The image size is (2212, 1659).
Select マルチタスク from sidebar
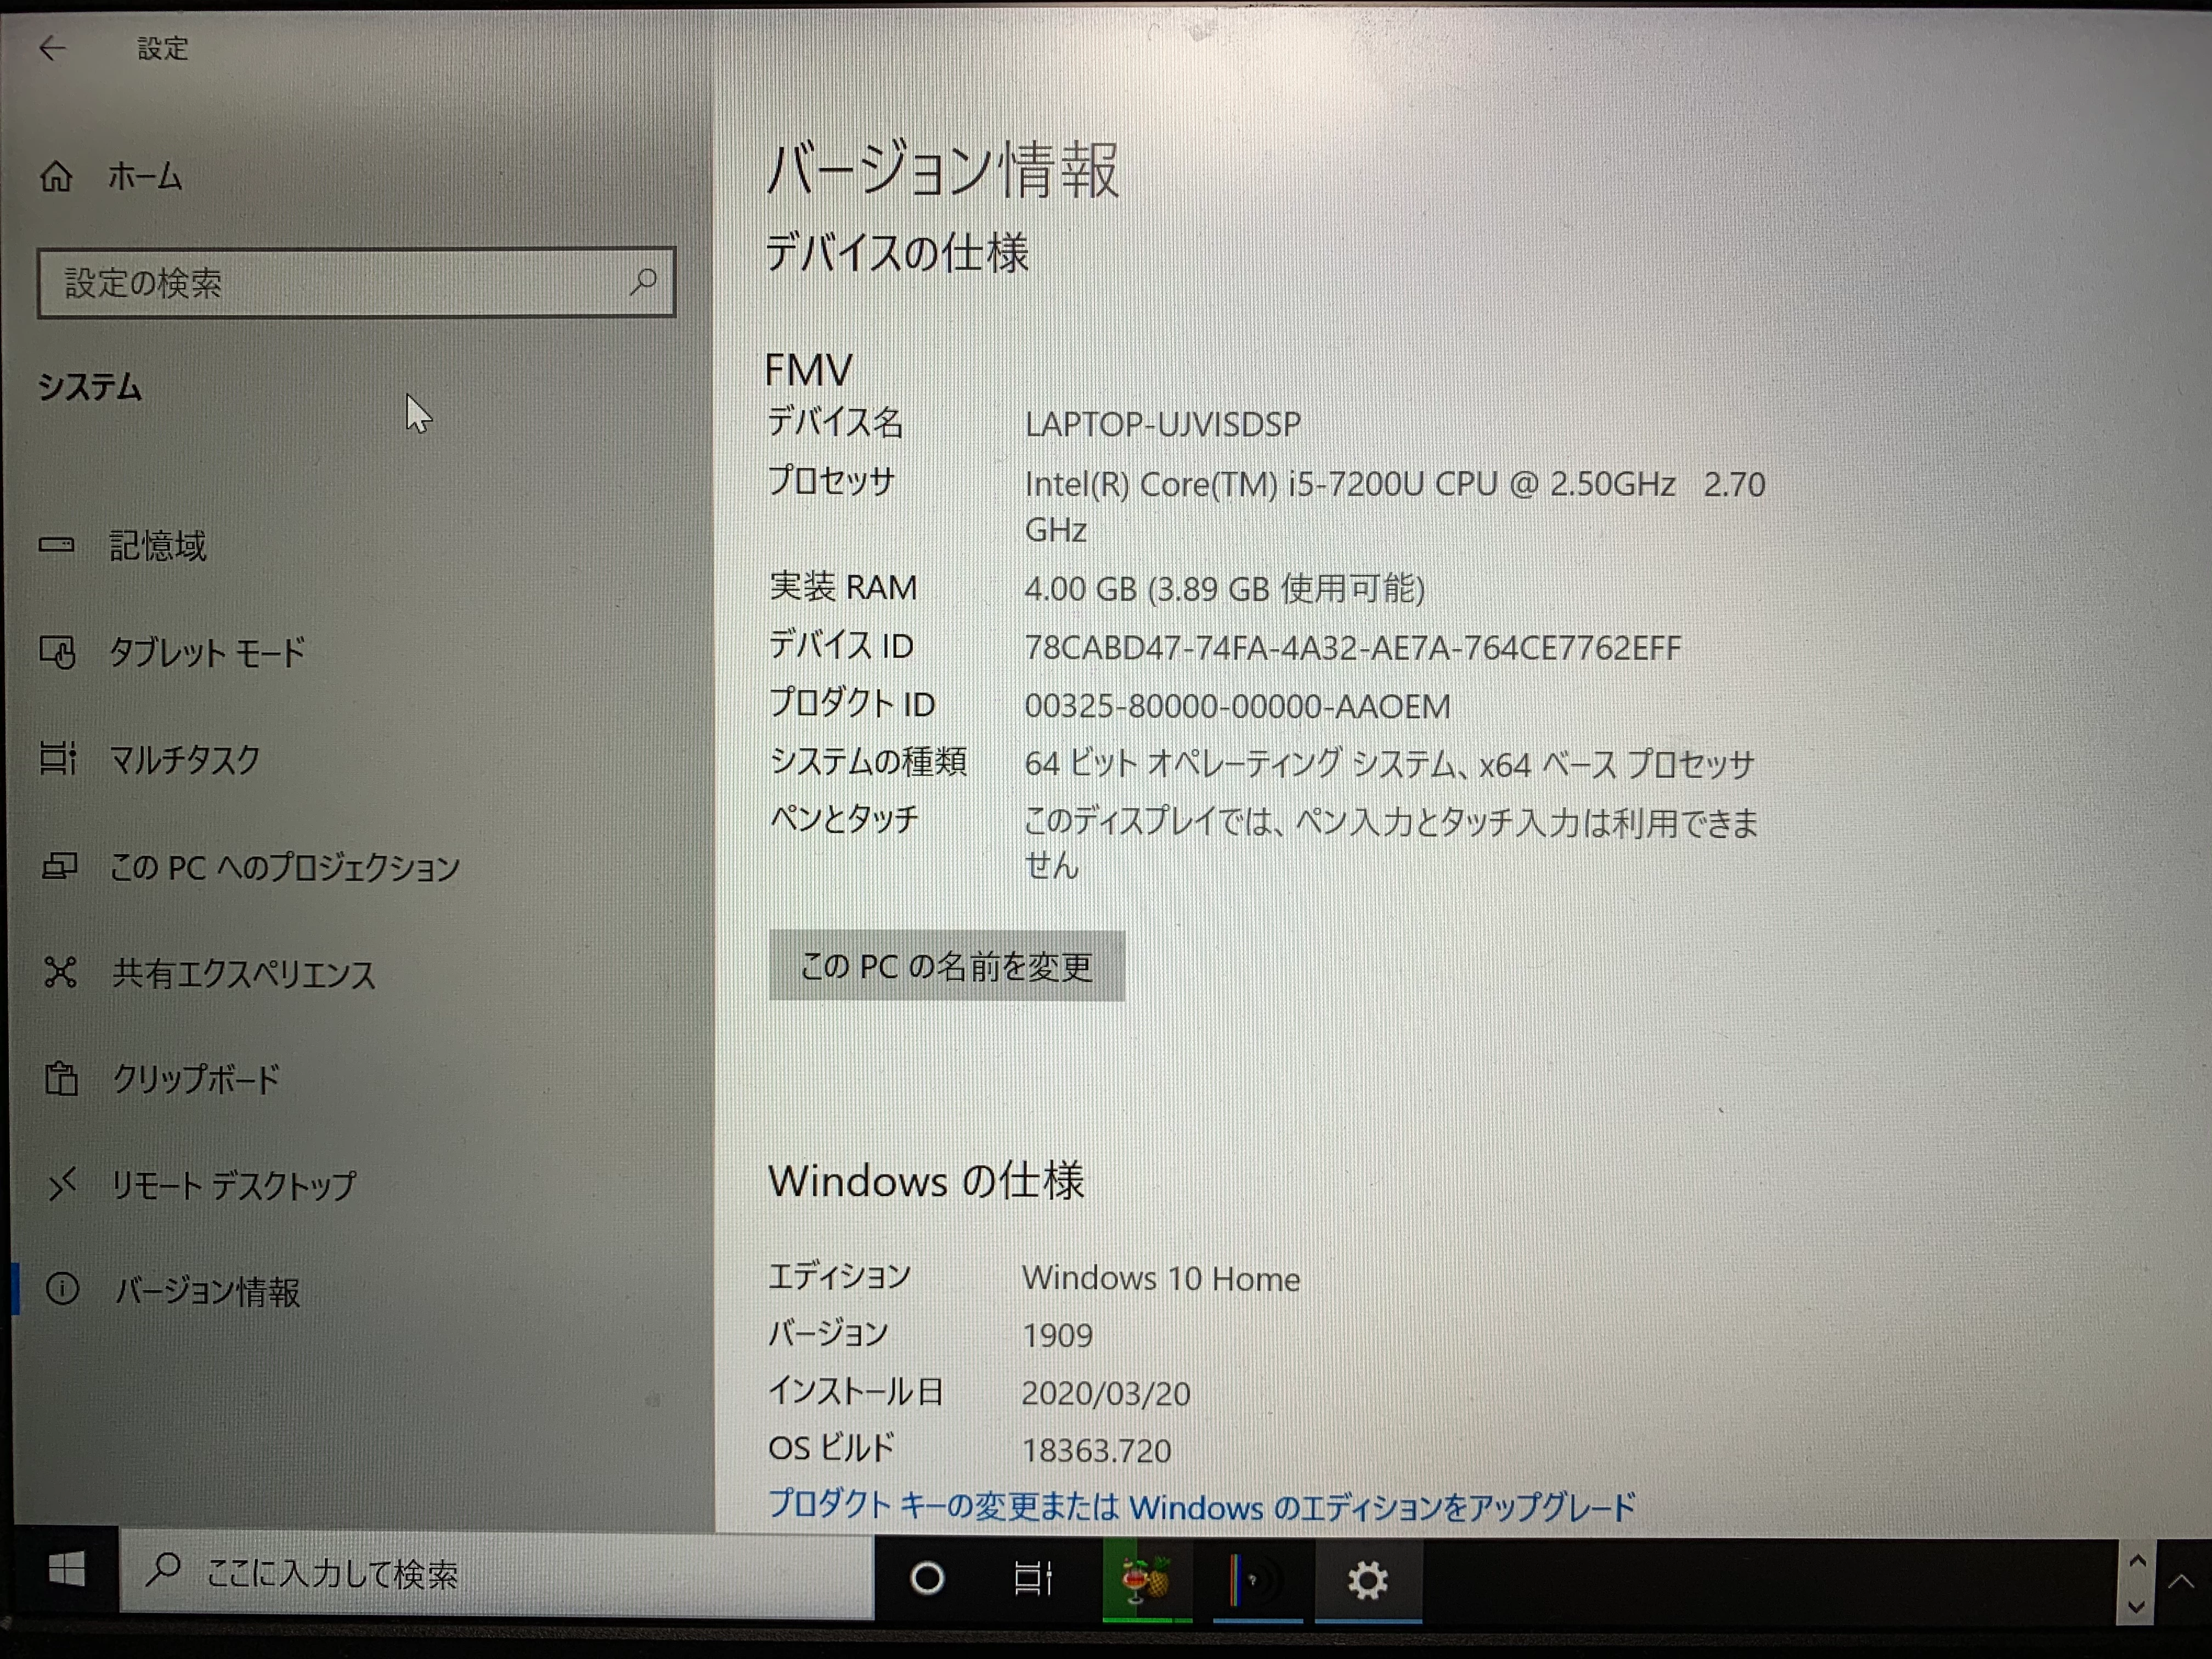pyautogui.click(x=184, y=759)
